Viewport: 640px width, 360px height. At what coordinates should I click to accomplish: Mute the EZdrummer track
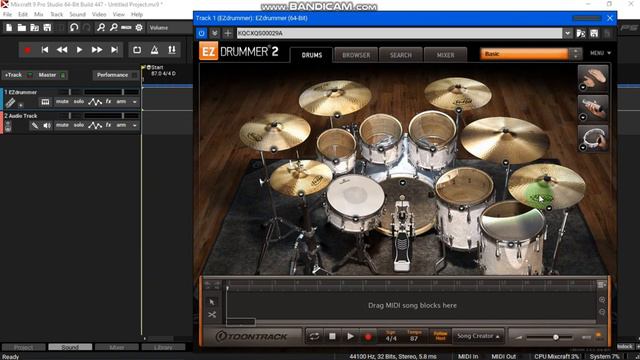point(62,102)
